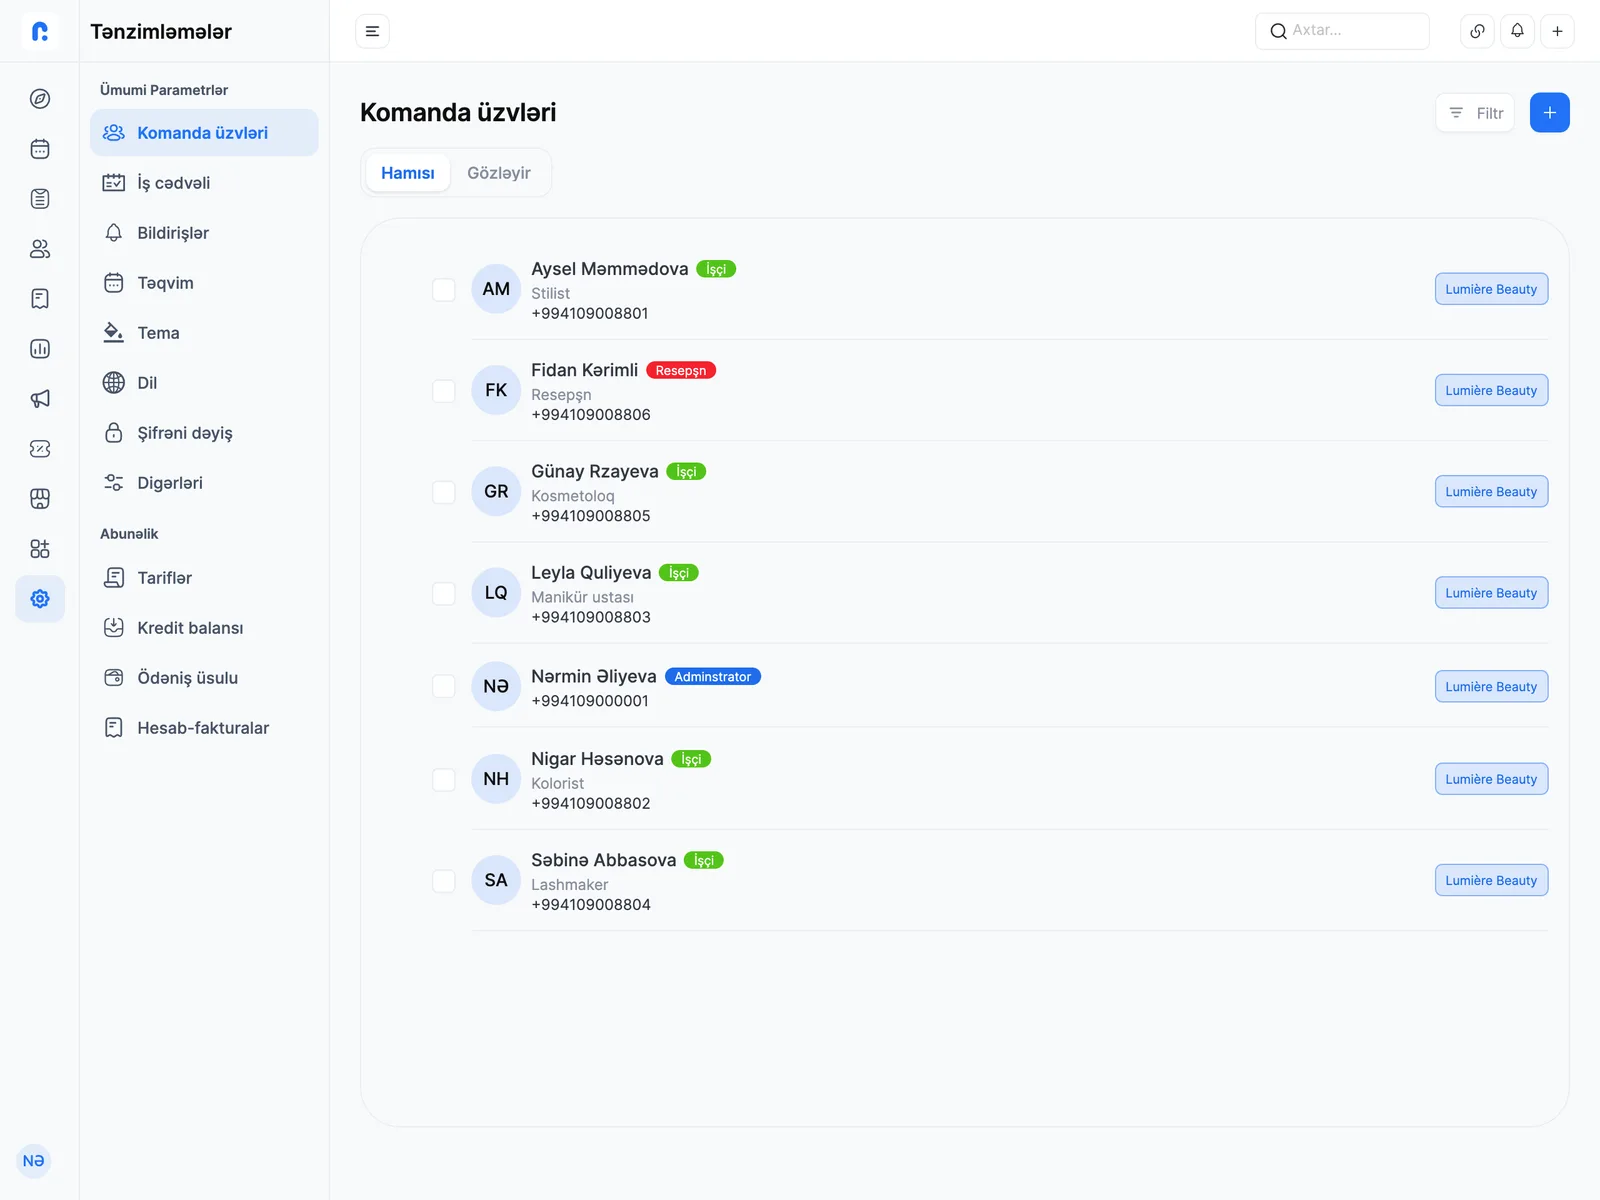This screenshot has height=1200, width=1600.
Task: Open the NƏ user avatar at bottom left
Action: [x=34, y=1161]
